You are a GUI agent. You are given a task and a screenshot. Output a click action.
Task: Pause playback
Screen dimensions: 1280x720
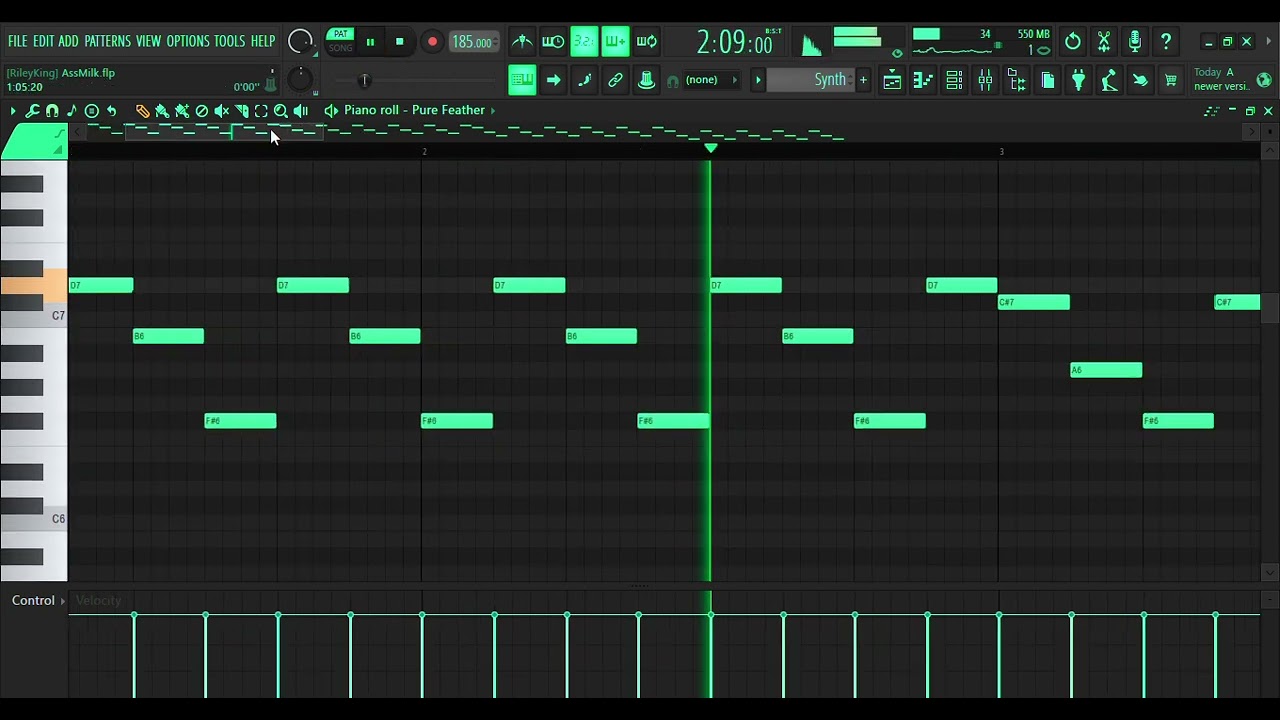(x=370, y=42)
